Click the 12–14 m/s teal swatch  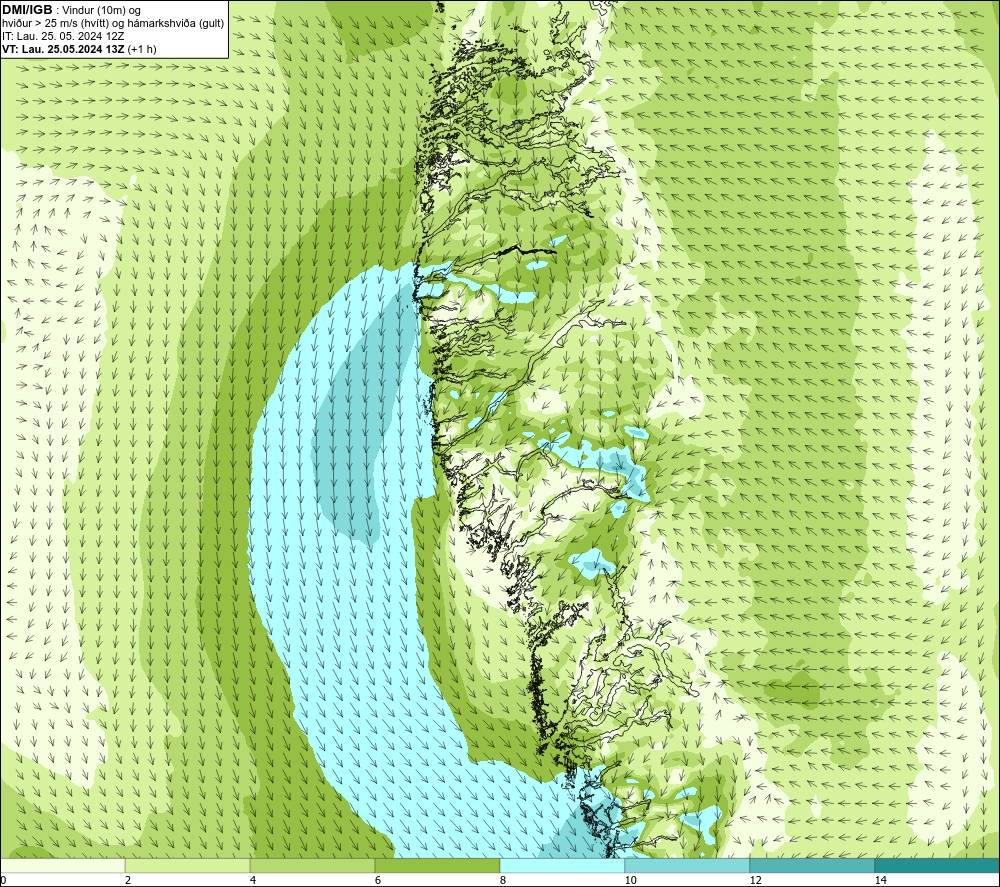pos(812,866)
